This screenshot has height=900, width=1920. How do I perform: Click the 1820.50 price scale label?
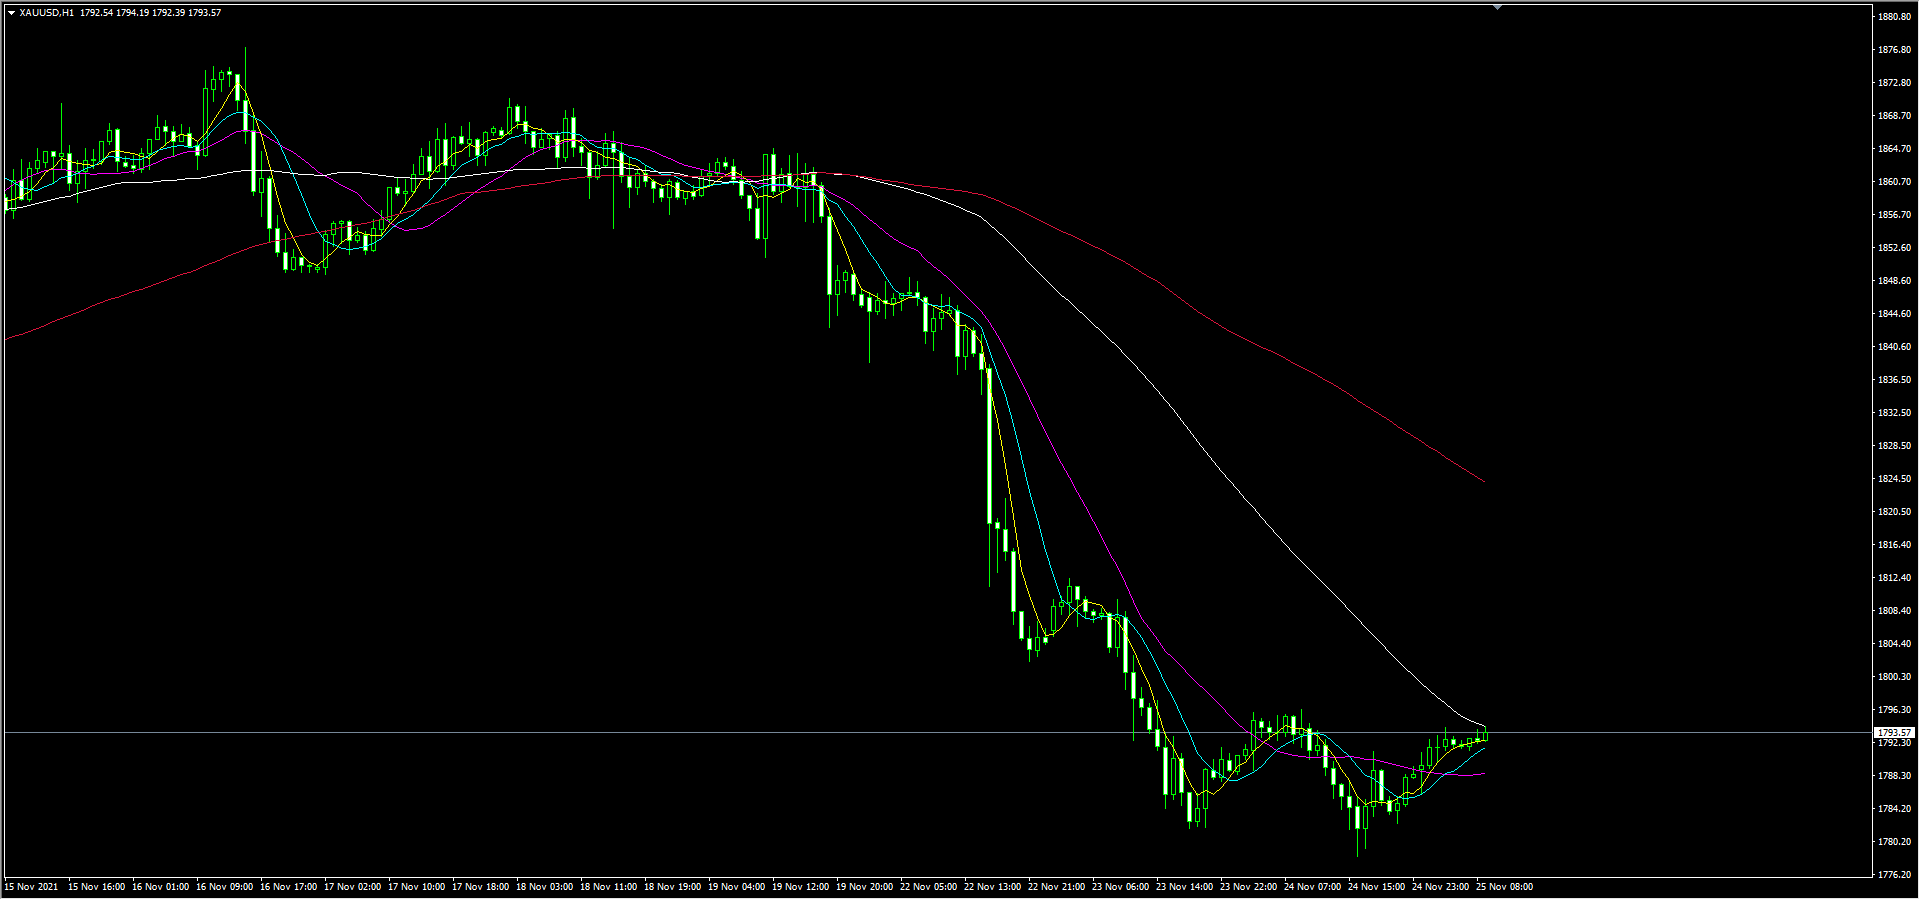point(1894,512)
